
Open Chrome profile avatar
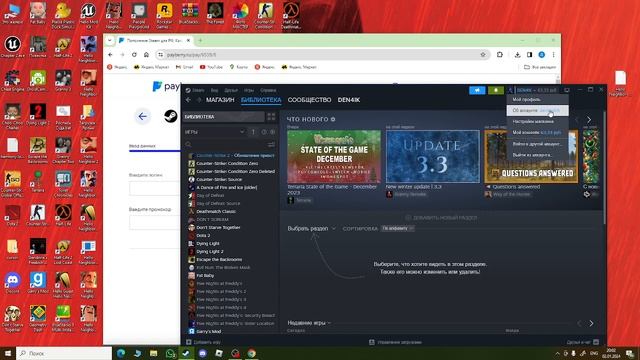pos(542,55)
